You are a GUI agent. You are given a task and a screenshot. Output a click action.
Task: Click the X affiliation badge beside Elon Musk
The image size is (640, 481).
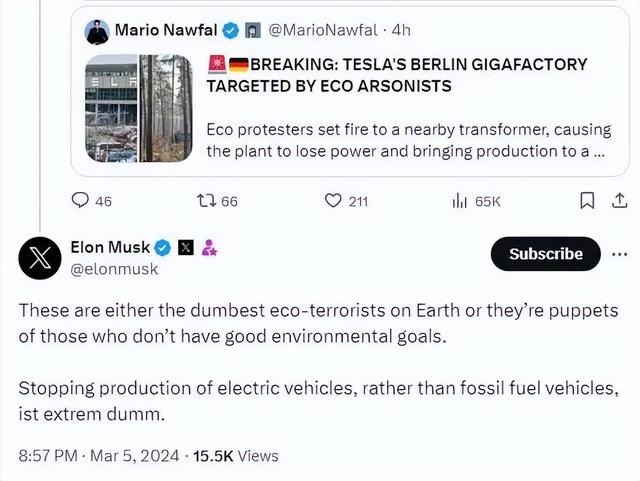click(x=185, y=246)
